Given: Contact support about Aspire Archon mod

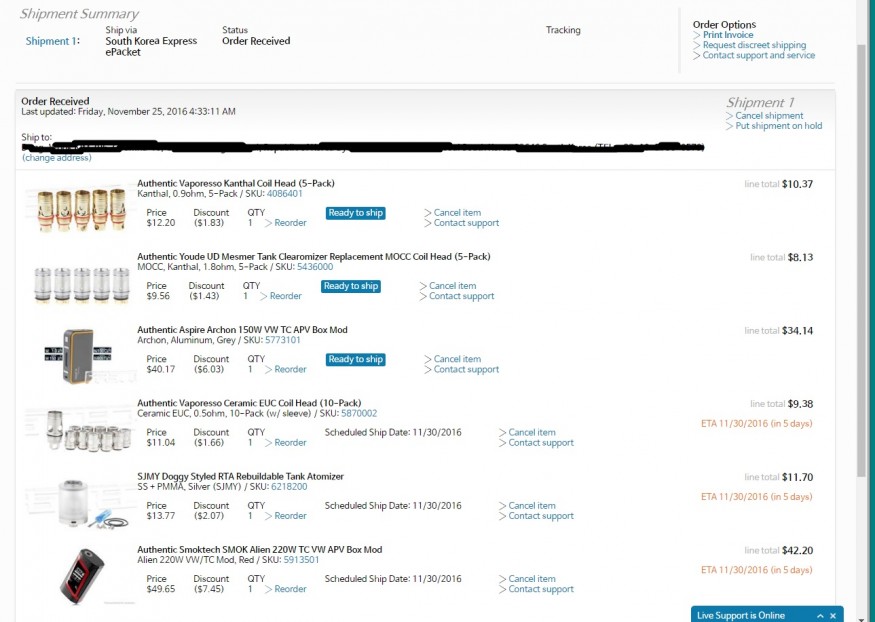Looking at the screenshot, I should pyautogui.click(x=467, y=369).
